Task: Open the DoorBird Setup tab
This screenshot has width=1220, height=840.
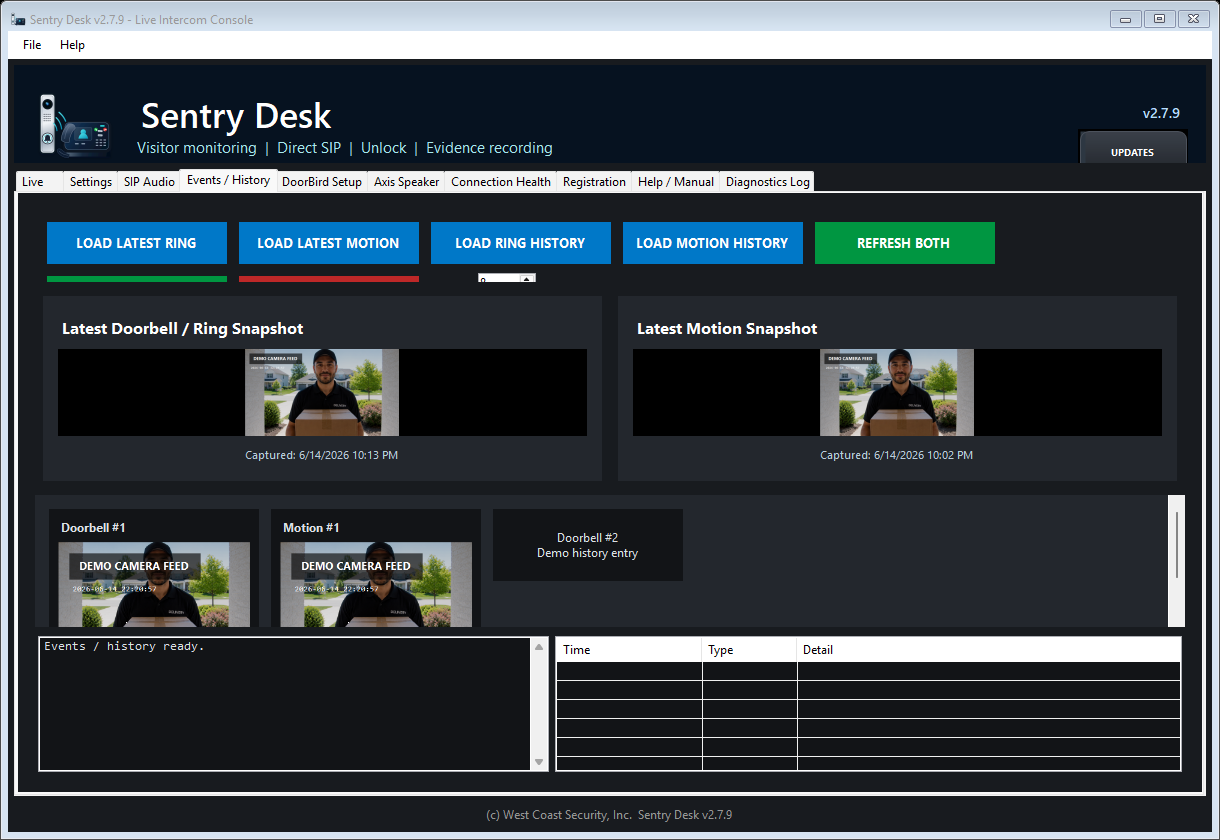Action: 322,182
